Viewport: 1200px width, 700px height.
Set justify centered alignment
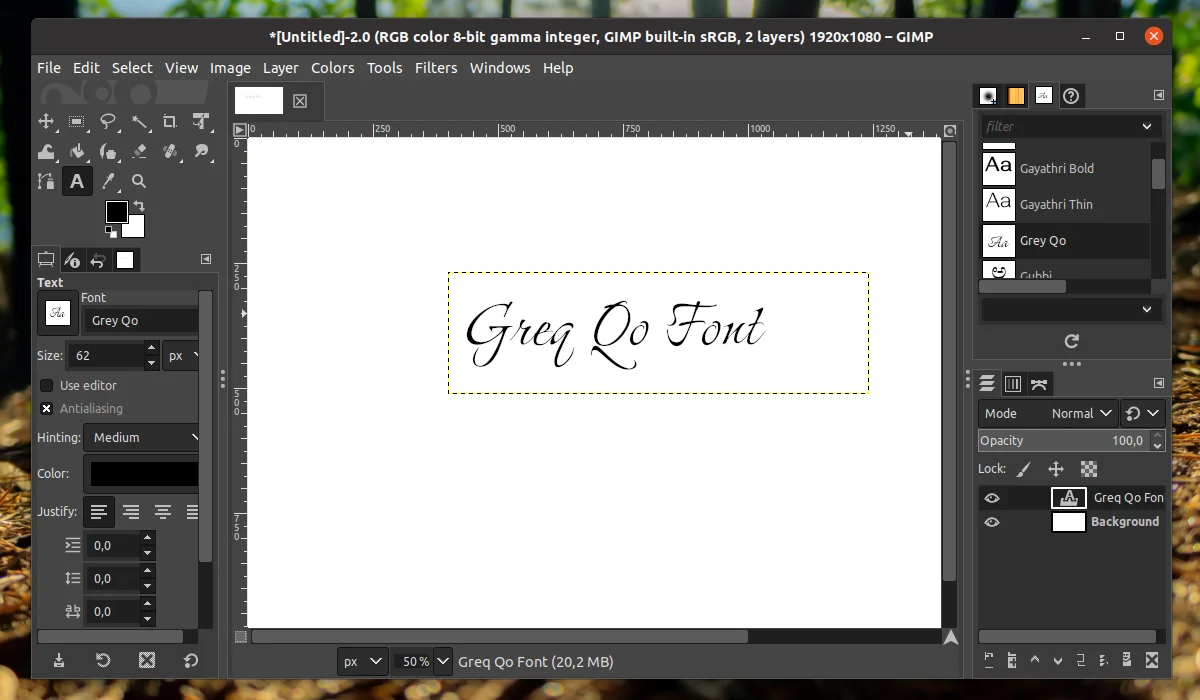point(163,512)
